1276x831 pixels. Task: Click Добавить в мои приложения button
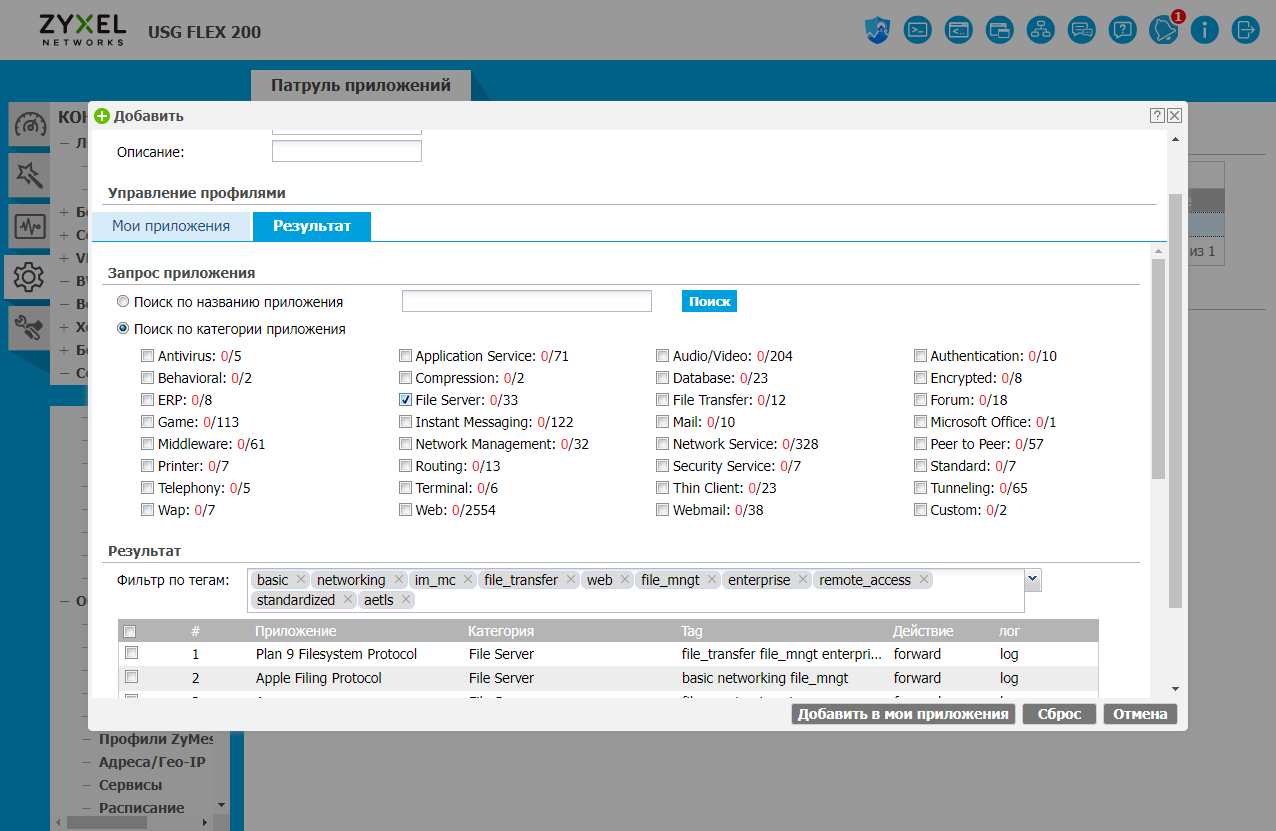tap(903, 714)
